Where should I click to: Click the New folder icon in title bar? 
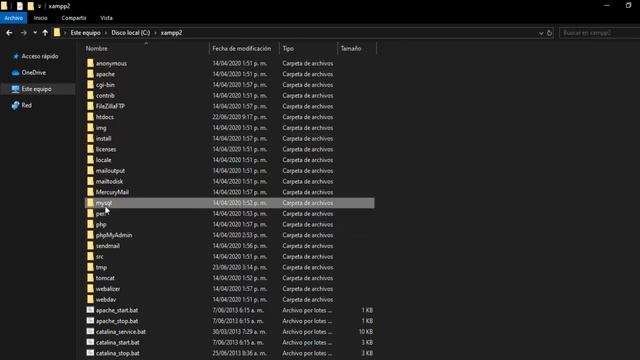31,6
